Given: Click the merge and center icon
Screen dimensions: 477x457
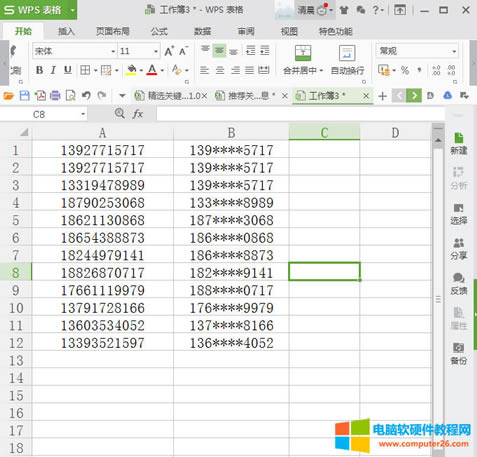Looking at the screenshot, I should coord(303,53).
